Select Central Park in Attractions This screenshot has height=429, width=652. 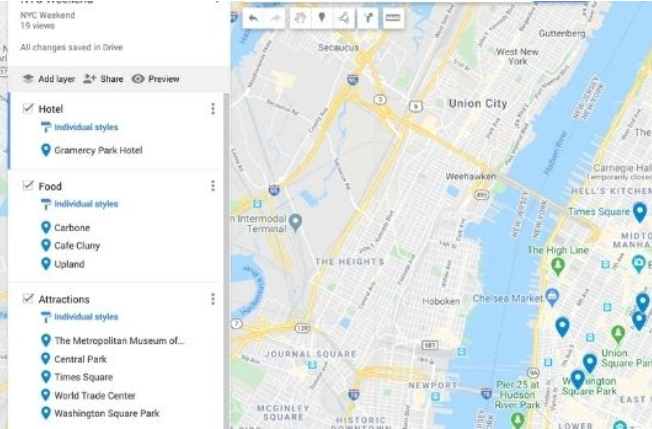click(80, 359)
